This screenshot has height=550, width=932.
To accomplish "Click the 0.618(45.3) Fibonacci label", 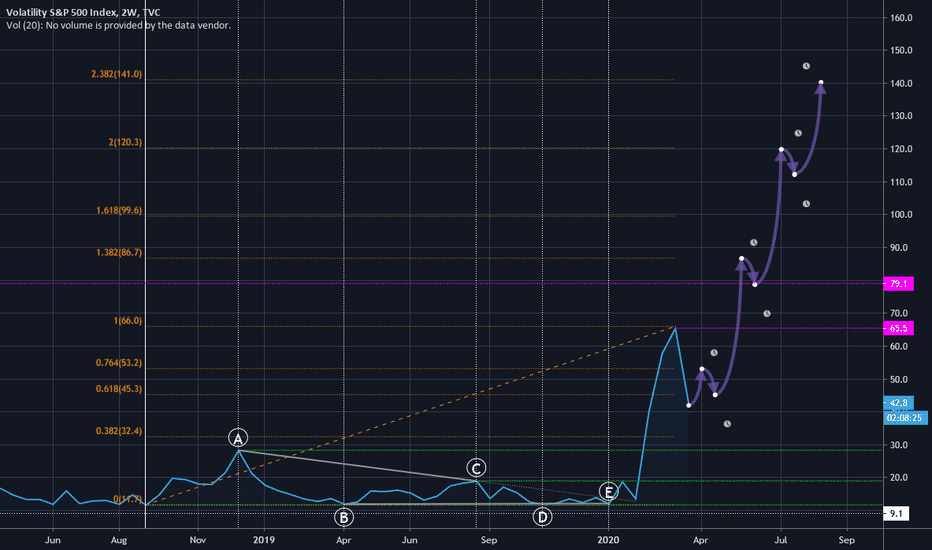I will click(119, 389).
